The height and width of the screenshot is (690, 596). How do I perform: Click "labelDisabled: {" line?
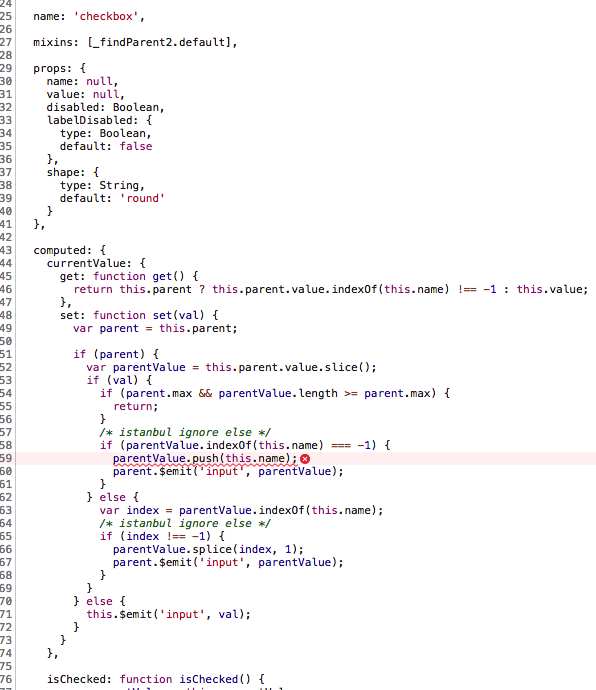pos(99,121)
